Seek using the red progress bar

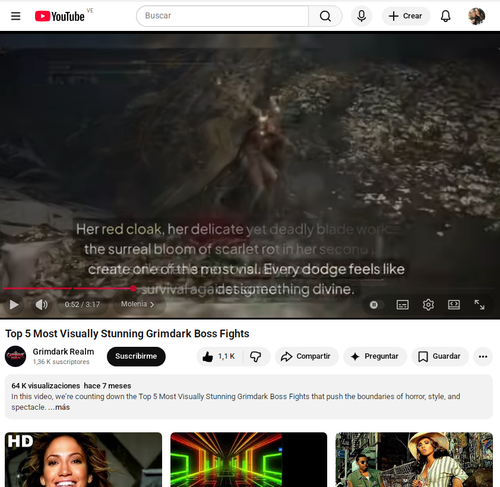click(248, 288)
